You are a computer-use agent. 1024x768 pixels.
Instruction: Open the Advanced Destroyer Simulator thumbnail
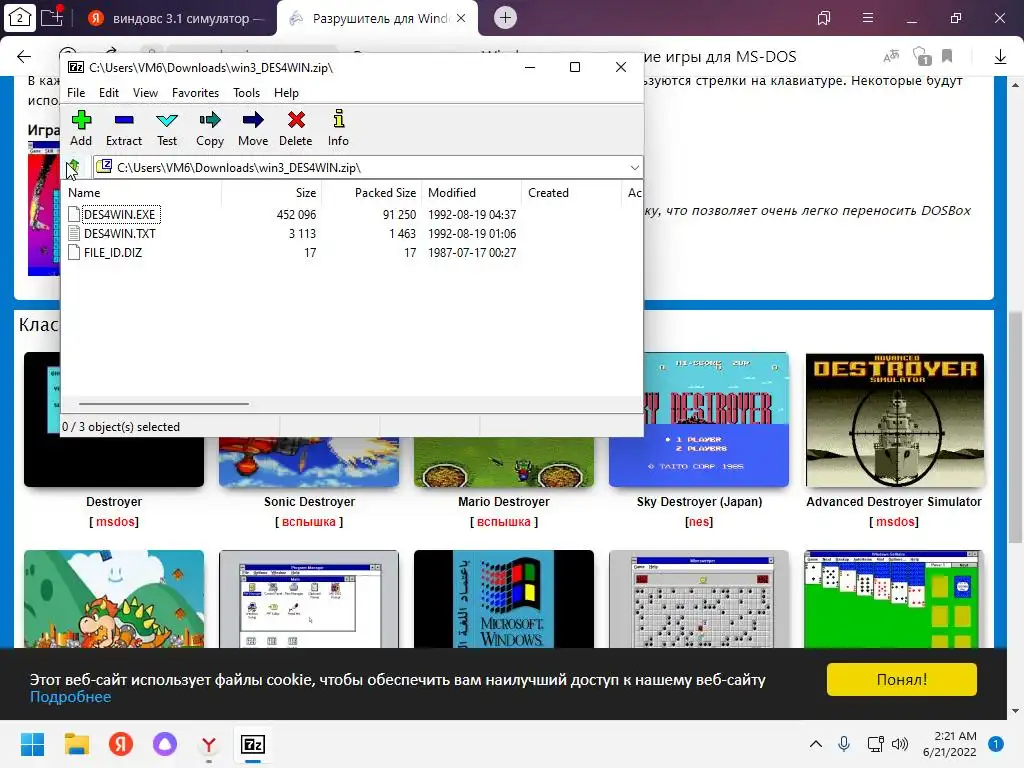[x=894, y=421]
